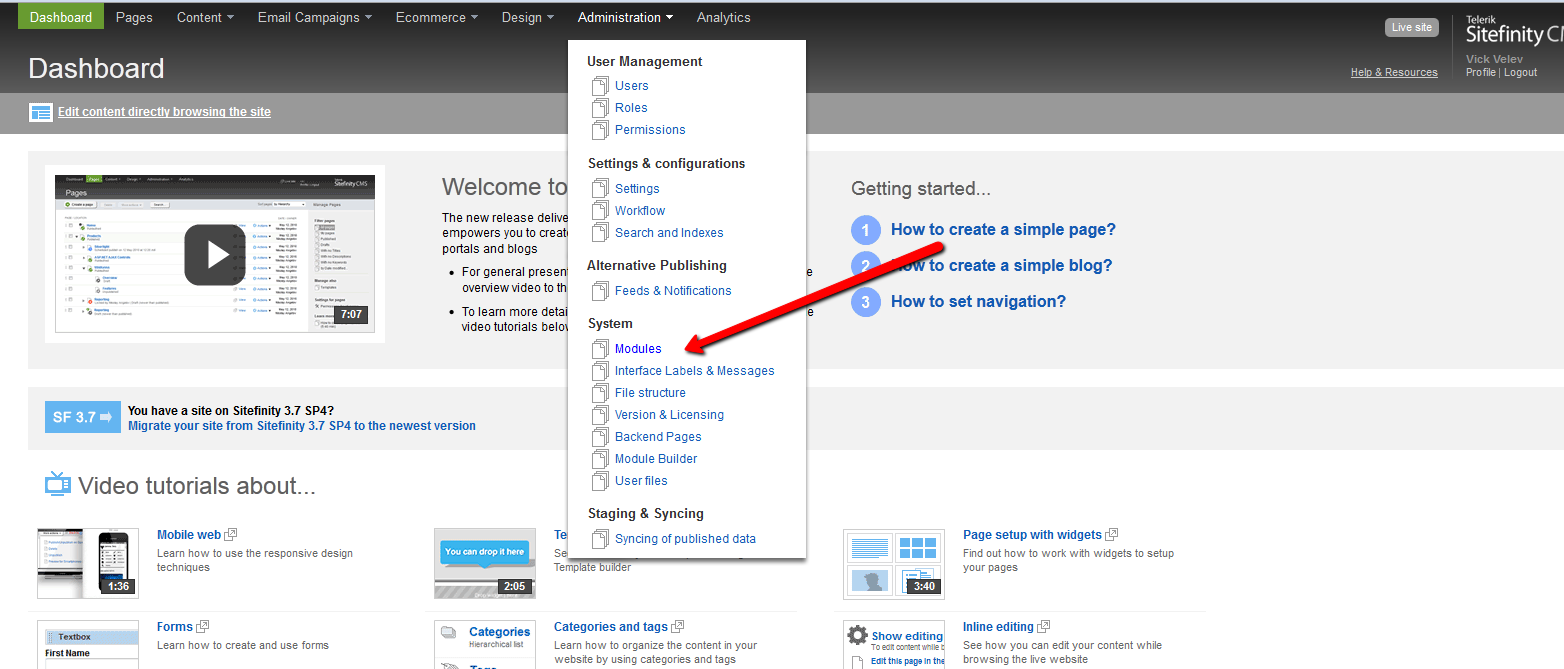This screenshot has height=669, width=1564.
Task: Play the welcome overview video
Action: tap(215, 254)
